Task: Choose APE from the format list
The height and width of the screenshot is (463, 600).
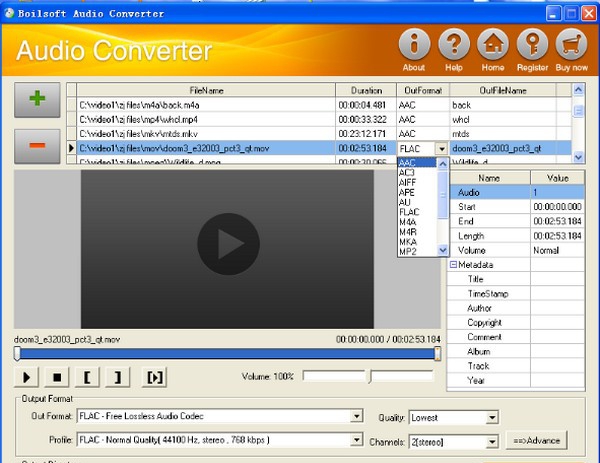Action: coord(417,192)
